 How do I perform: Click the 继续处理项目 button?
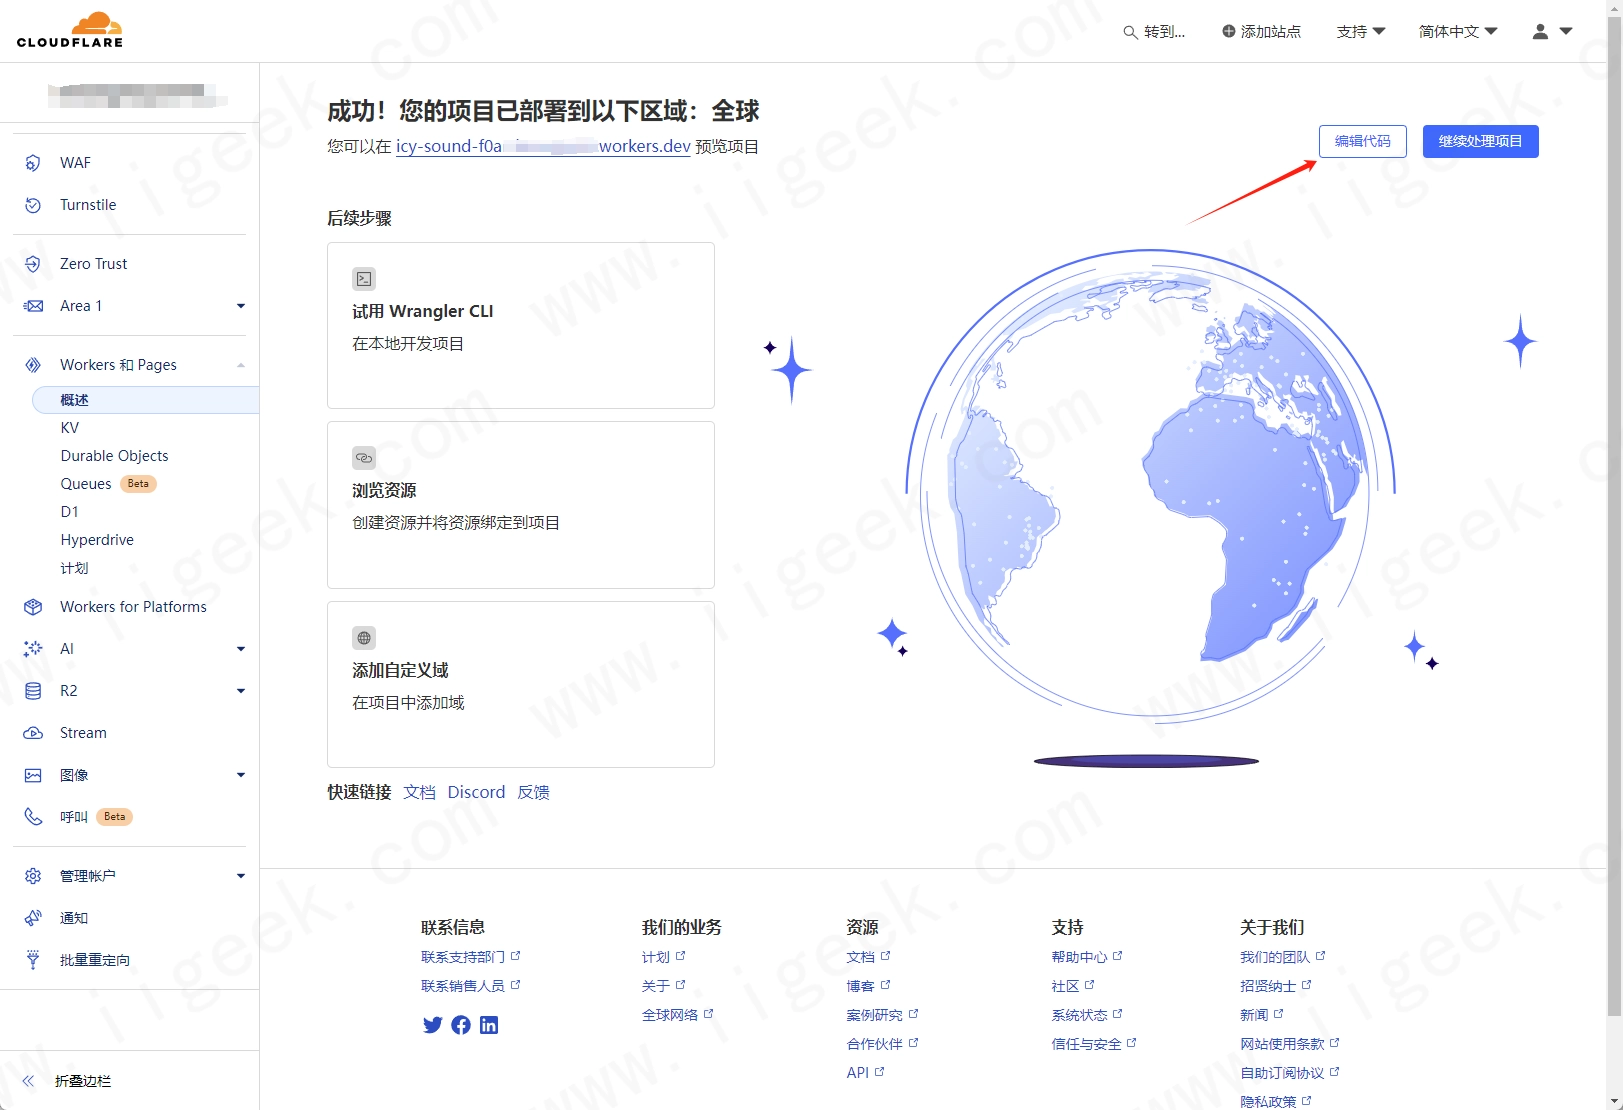click(x=1481, y=141)
